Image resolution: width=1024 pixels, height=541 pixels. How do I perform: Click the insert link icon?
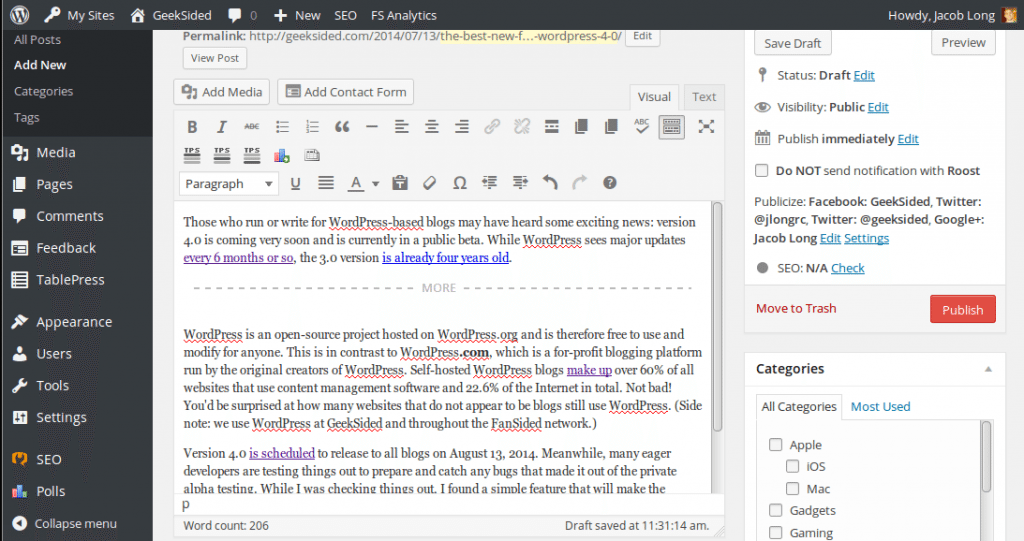click(492, 127)
